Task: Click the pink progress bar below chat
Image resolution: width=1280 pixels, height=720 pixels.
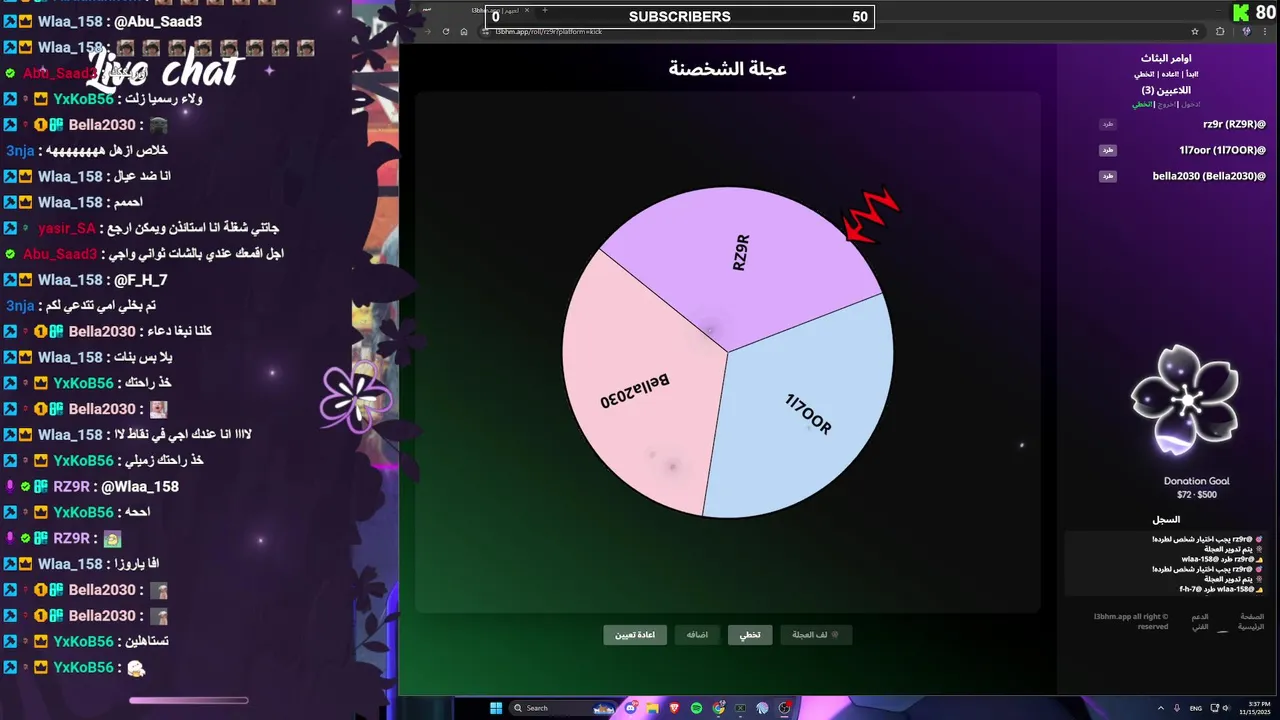Action: pos(188,700)
